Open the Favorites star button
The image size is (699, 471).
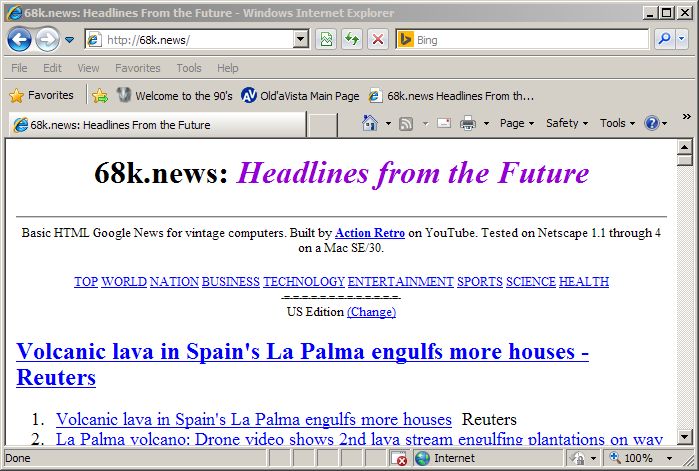[x=41, y=95]
